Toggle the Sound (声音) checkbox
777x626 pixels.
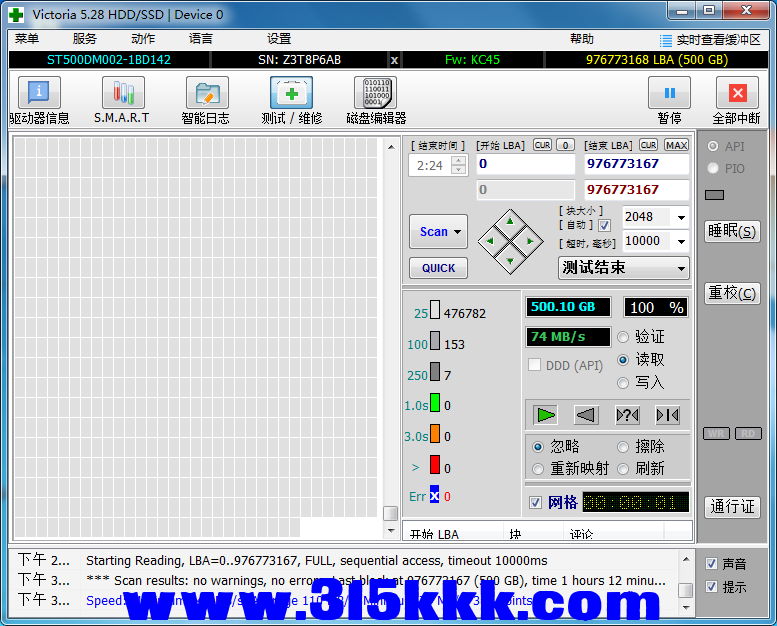click(x=711, y=564)
